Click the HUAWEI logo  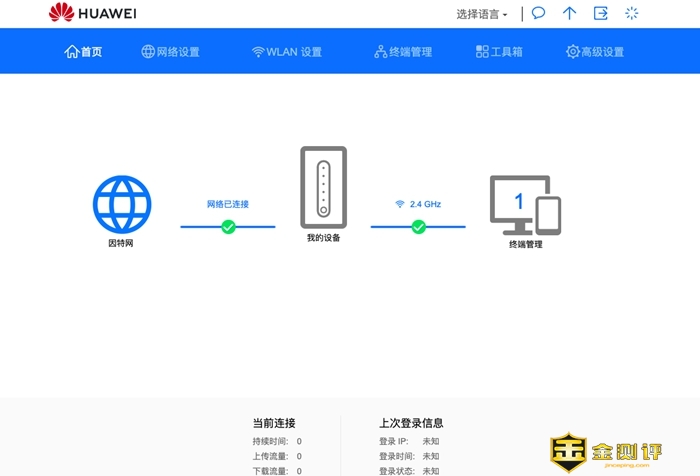coord(92,13)
